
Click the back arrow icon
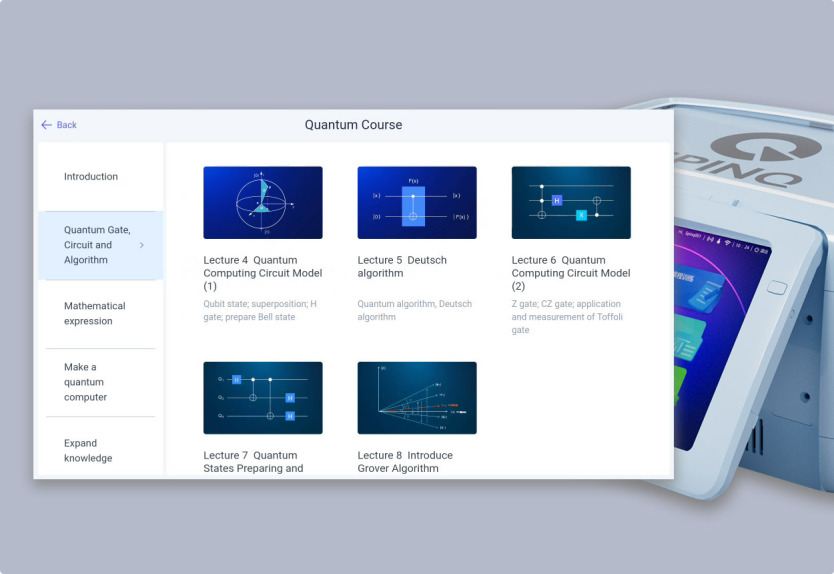pyautogui.click(x=46, y=125)
